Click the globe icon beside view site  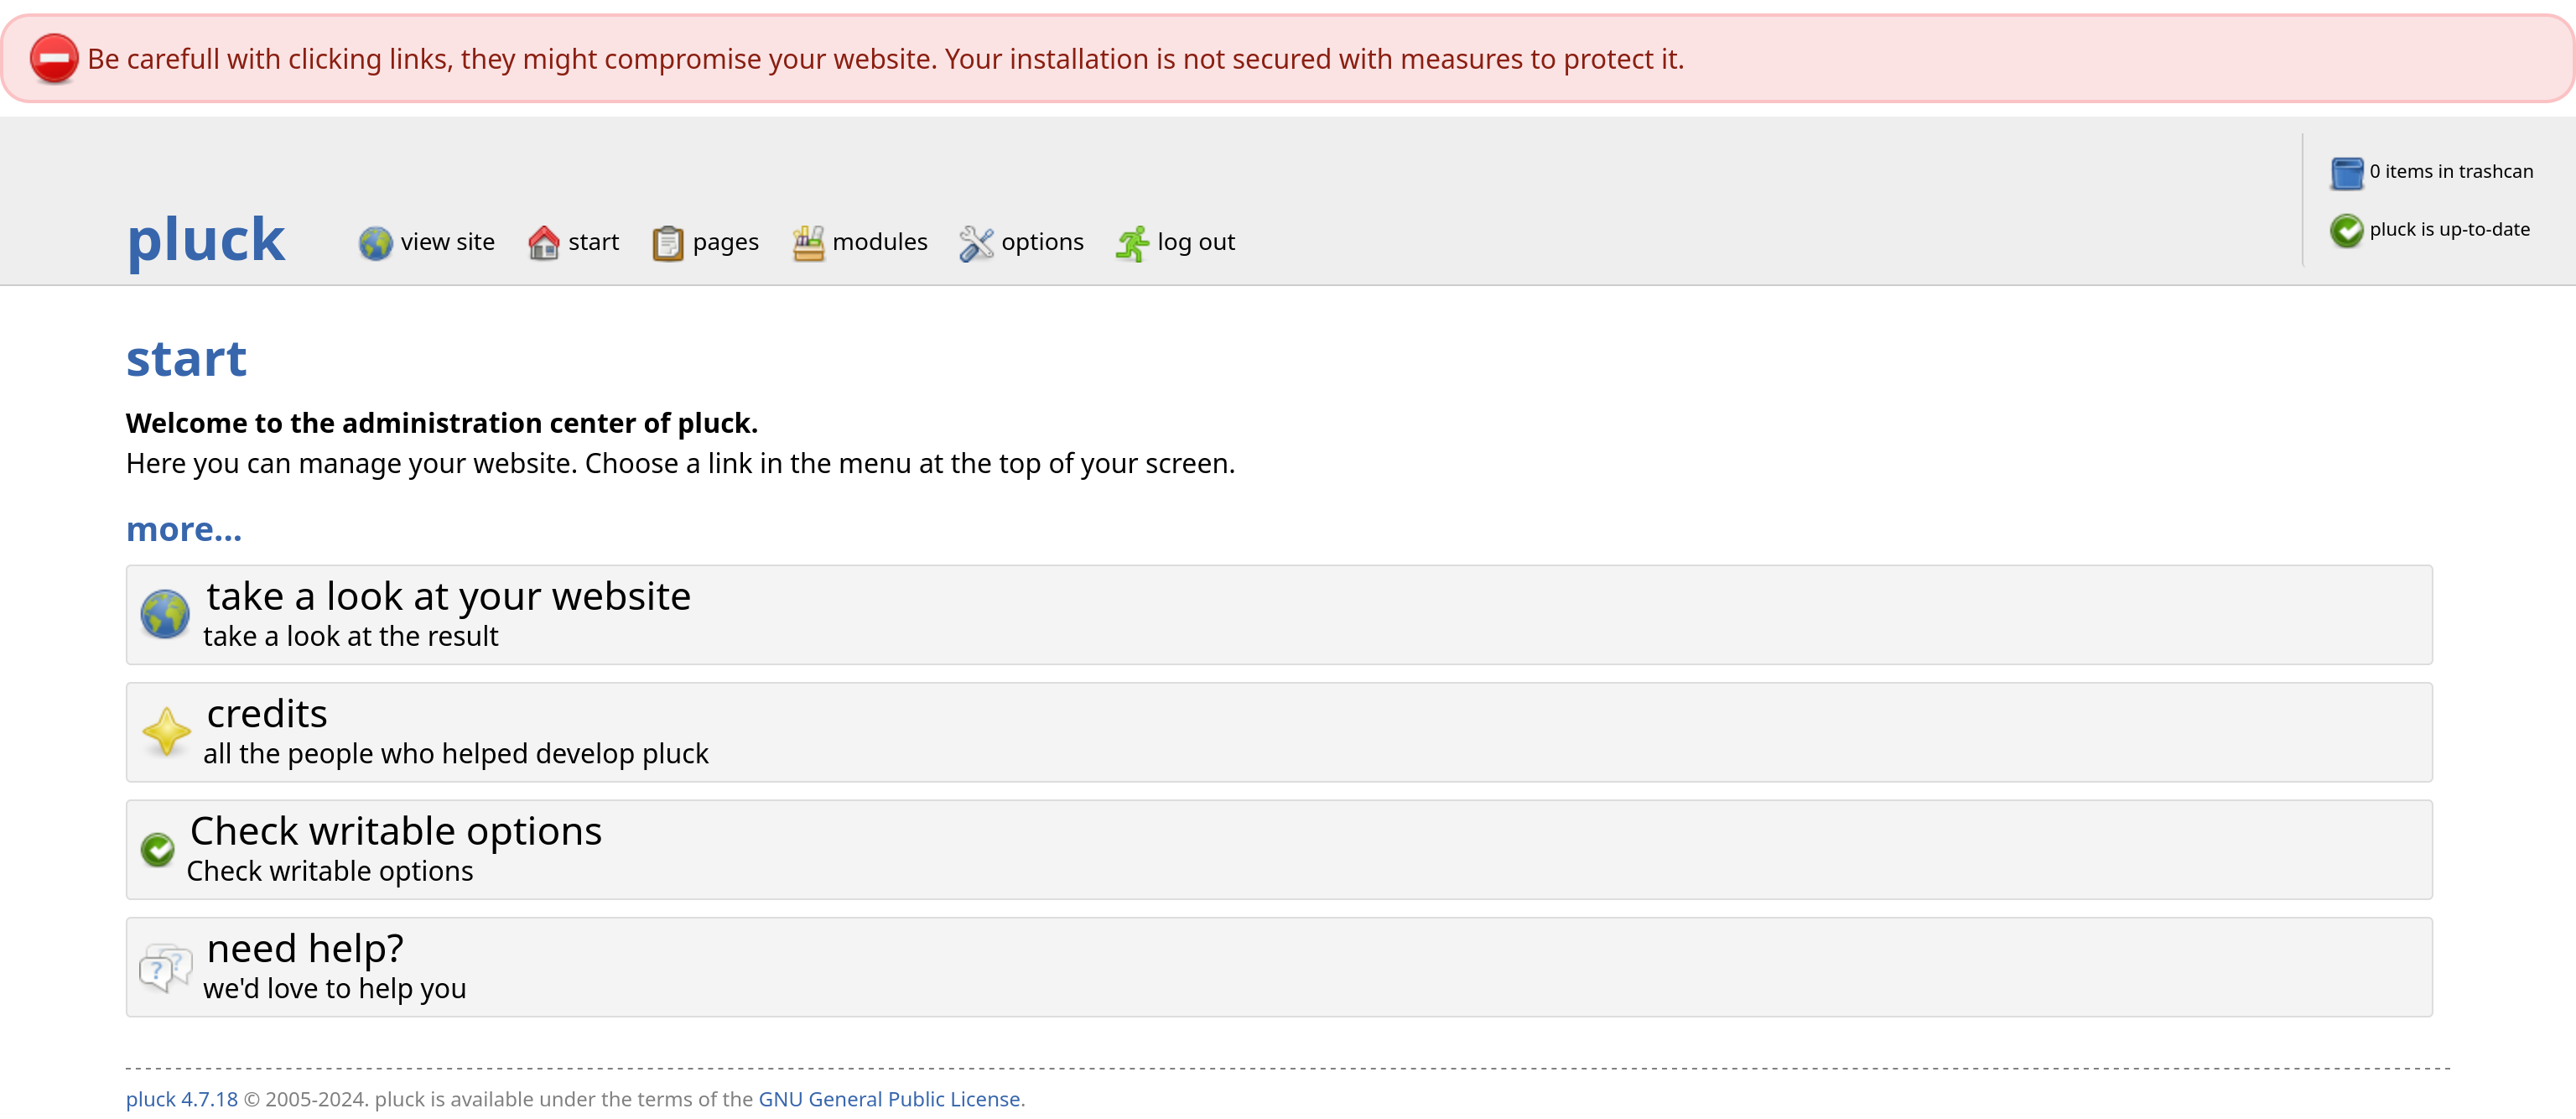click(375, 243)
